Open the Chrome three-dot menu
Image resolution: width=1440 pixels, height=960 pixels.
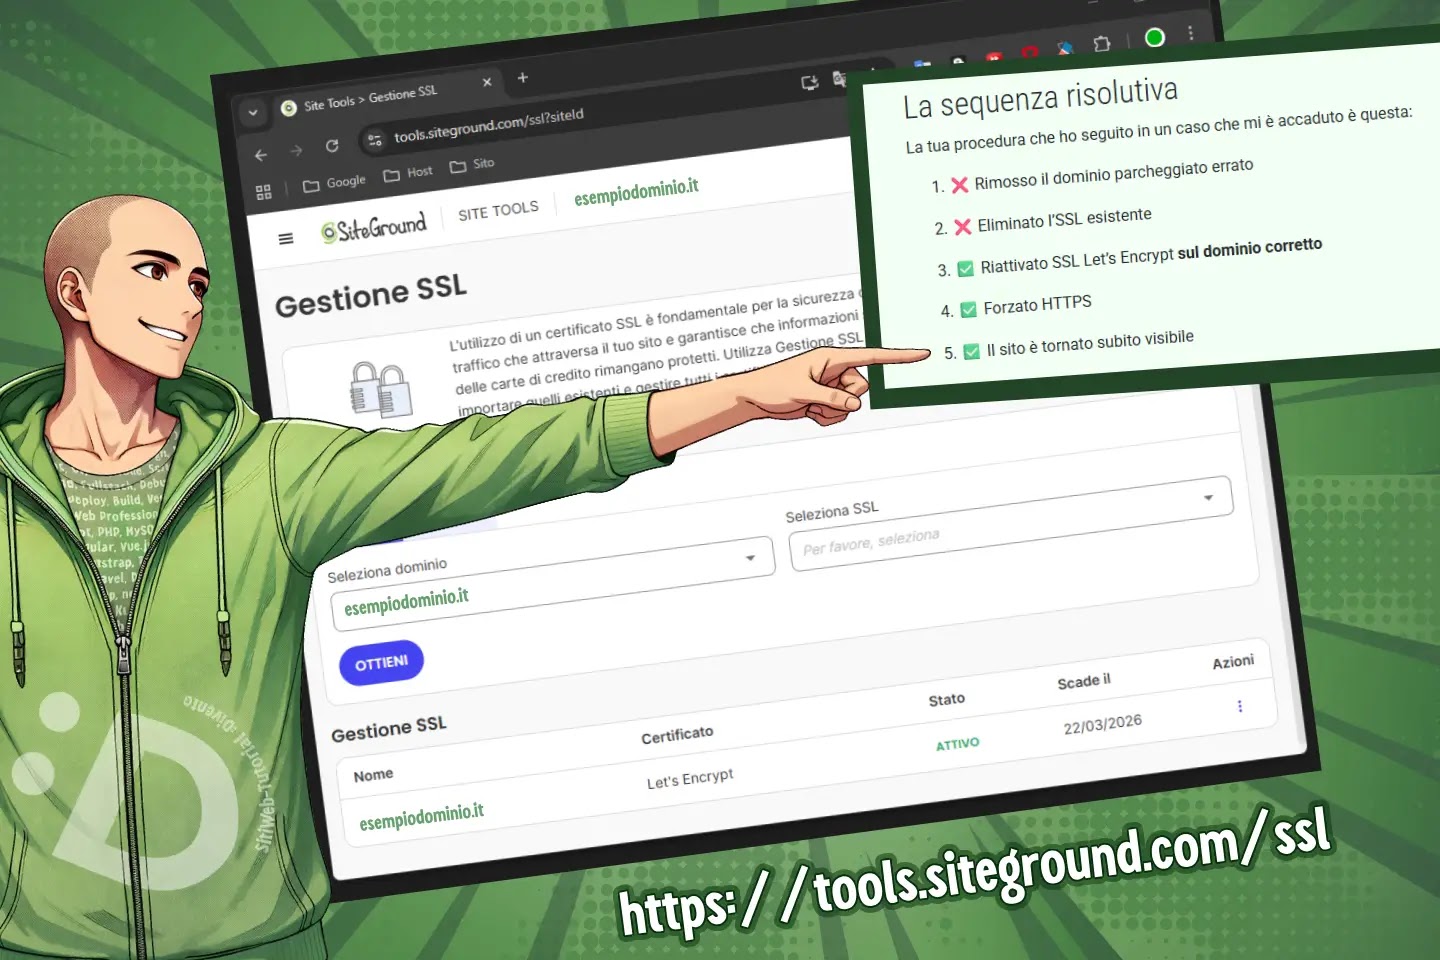(x=1190, y=33)
